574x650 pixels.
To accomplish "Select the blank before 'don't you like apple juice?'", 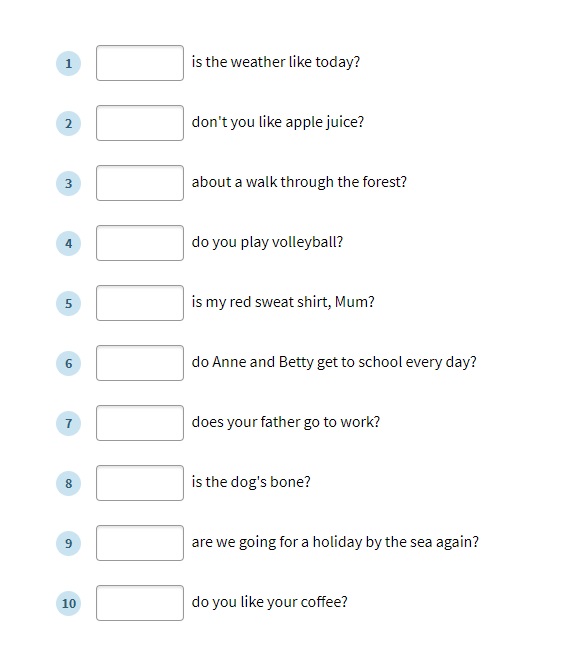I will (140, 123).
